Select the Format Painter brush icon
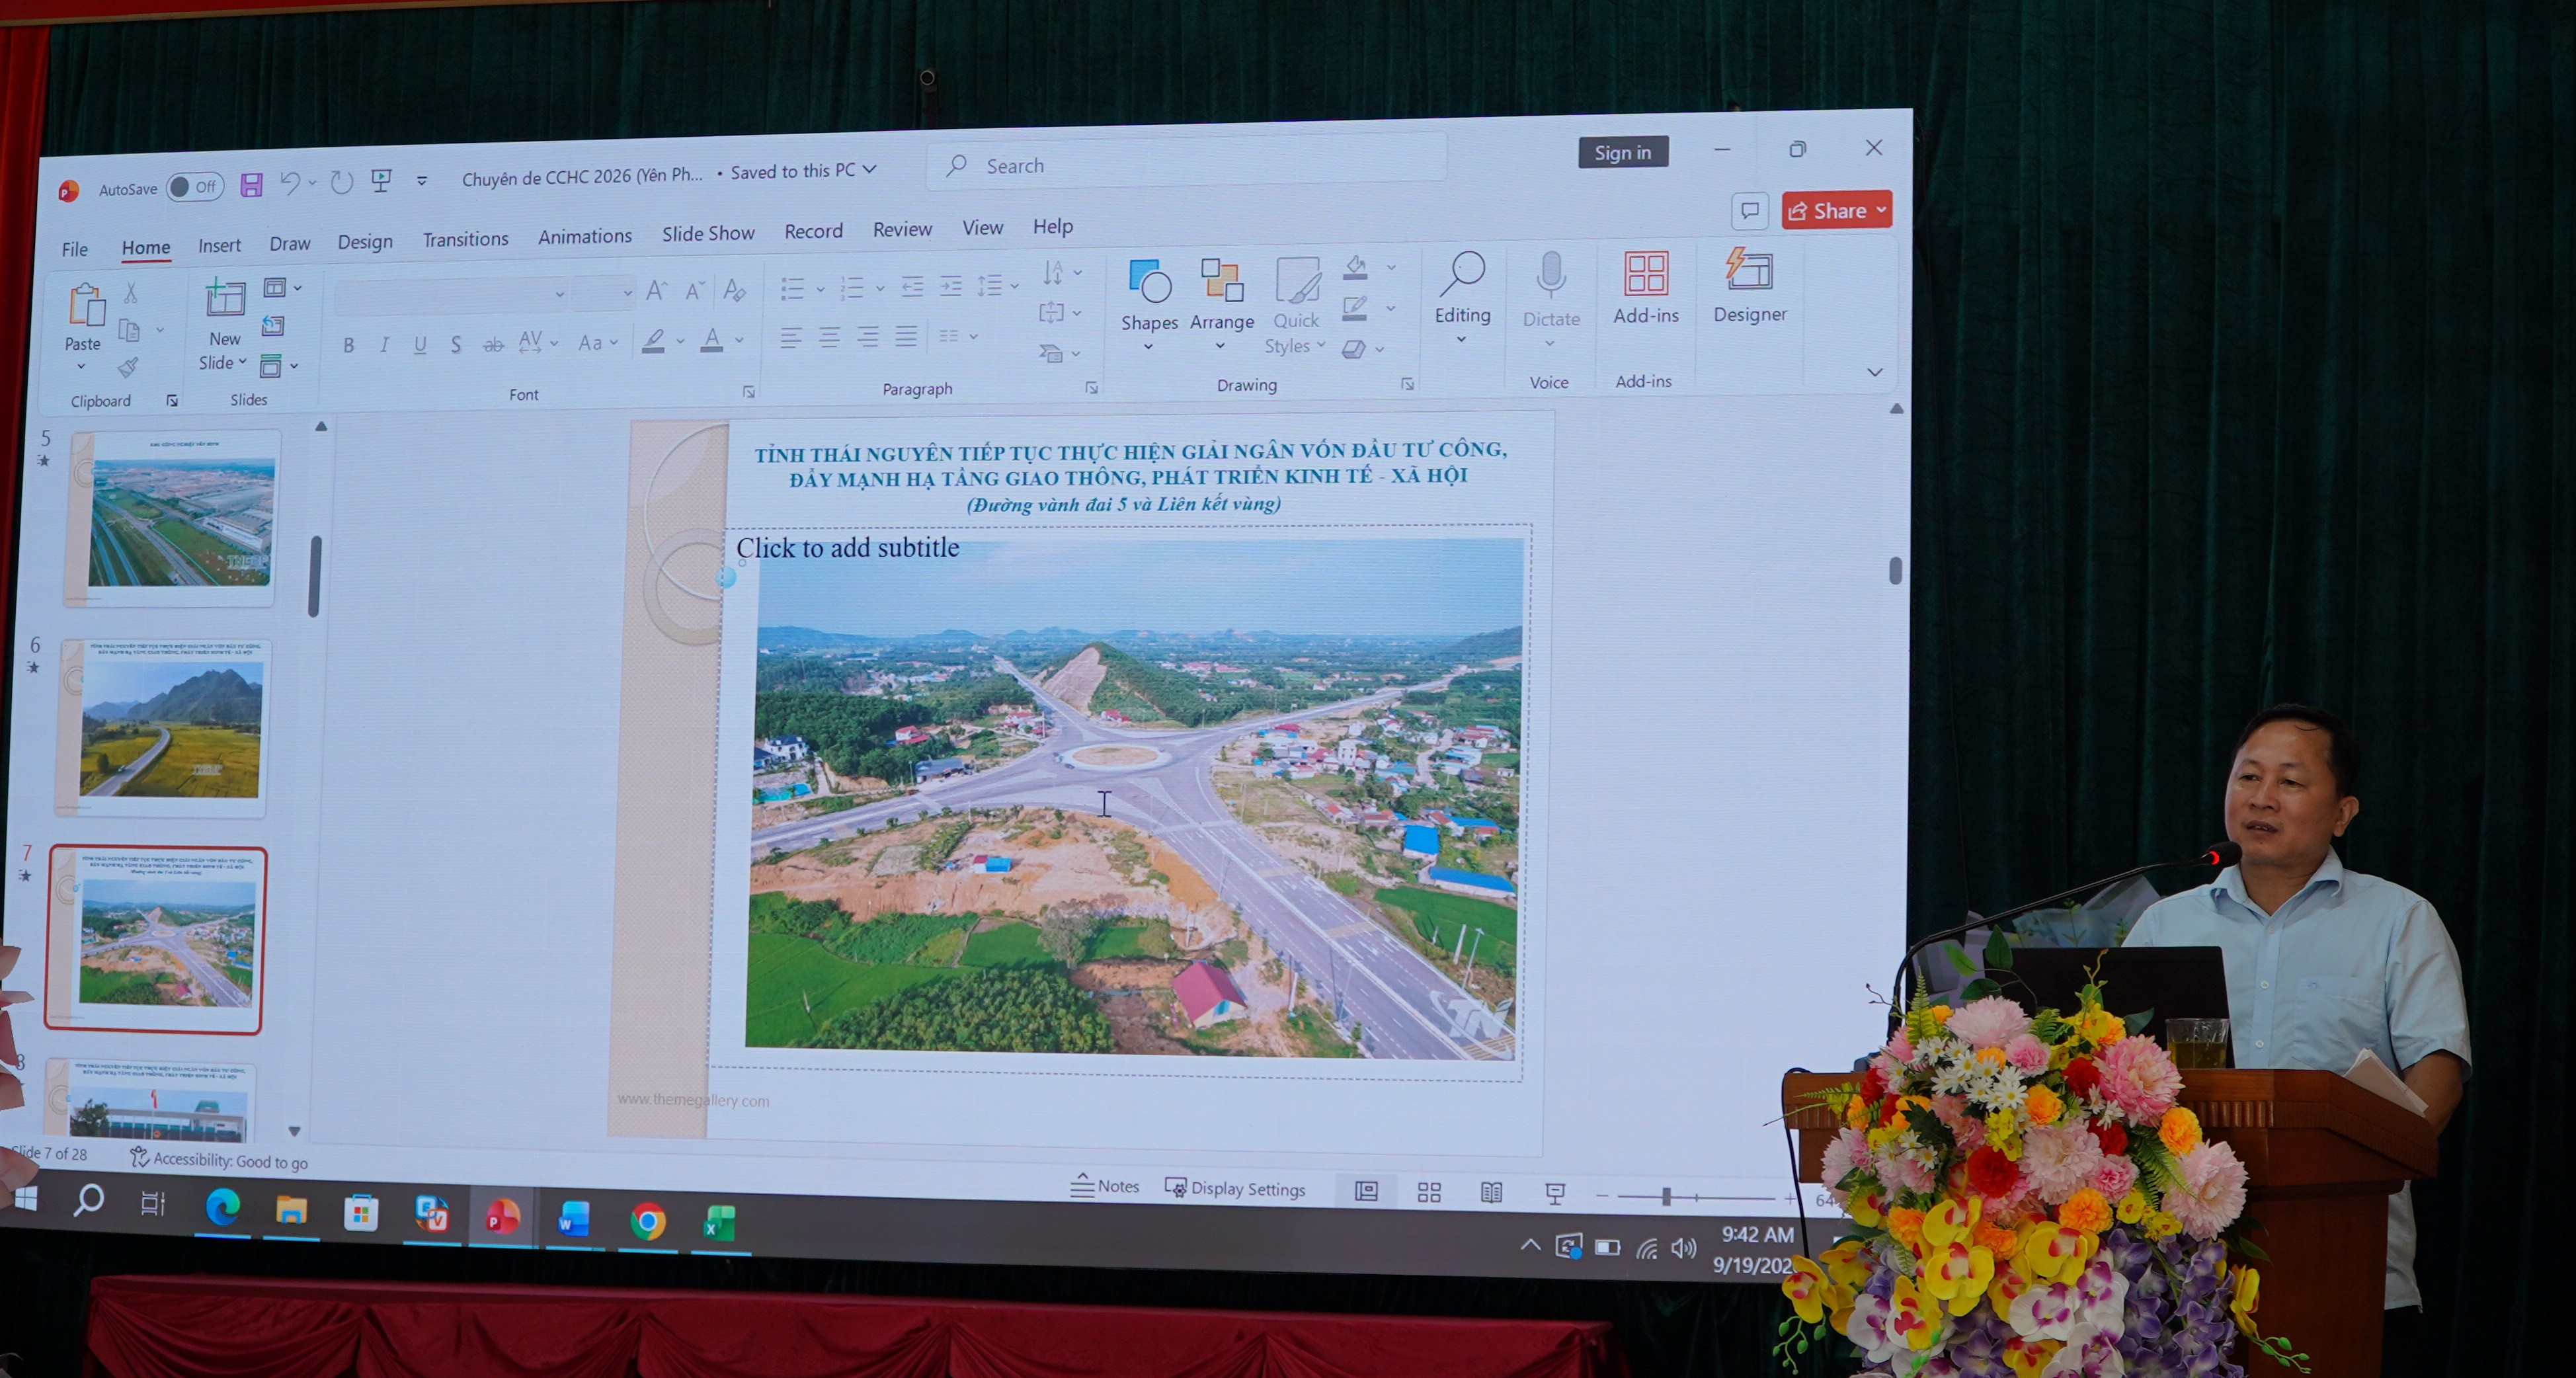 (x=128, y=367)
